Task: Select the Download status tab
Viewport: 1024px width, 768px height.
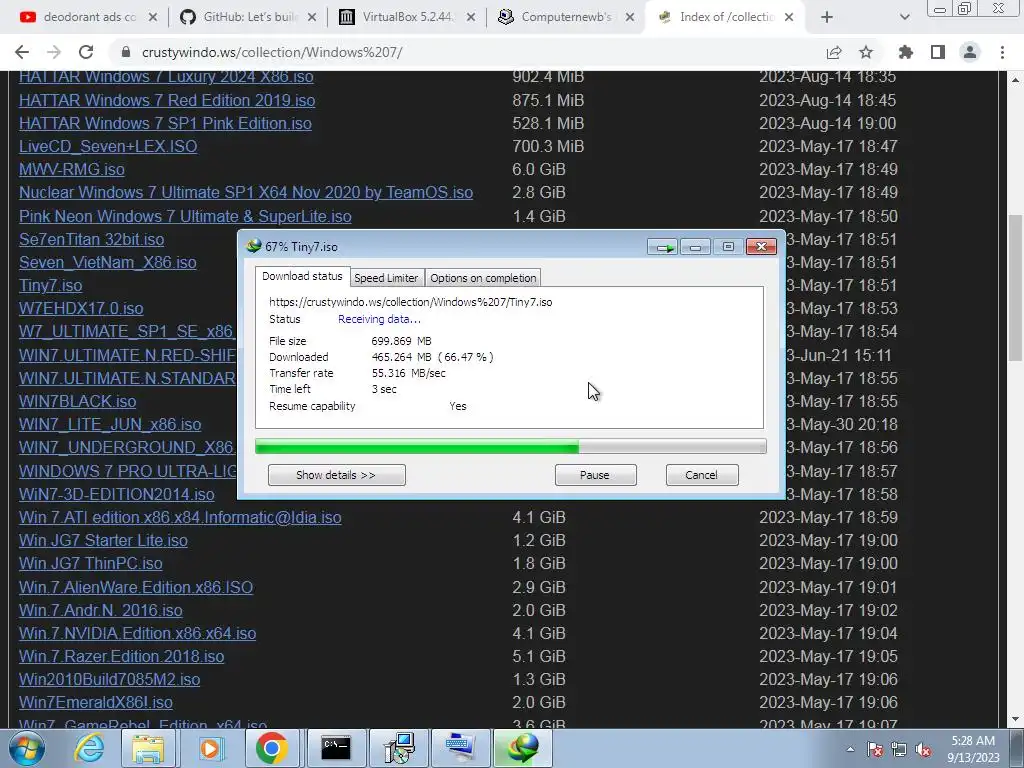Action: point(302,276)
